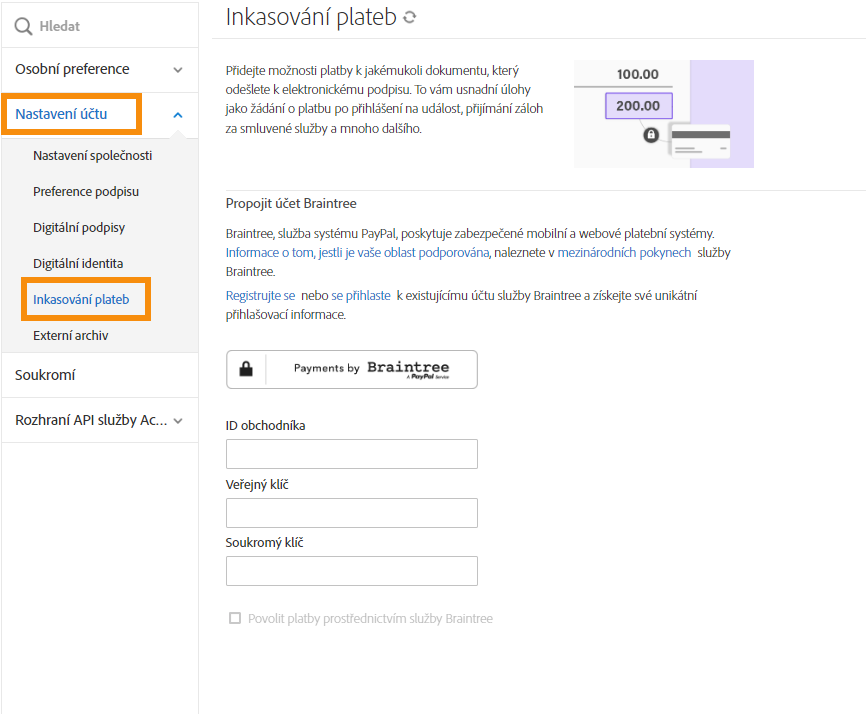The width and height of the screenshot is (866, 714).
Task: Open mezinárodních pokynech link
Action: [x=624, y=253]
